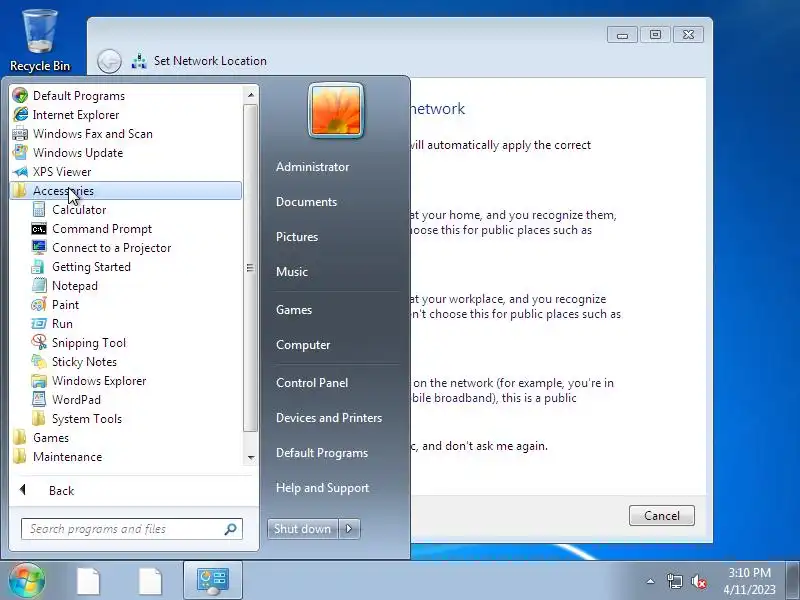Open Windows Fax and Scan icon

click(x=20, y=134)
